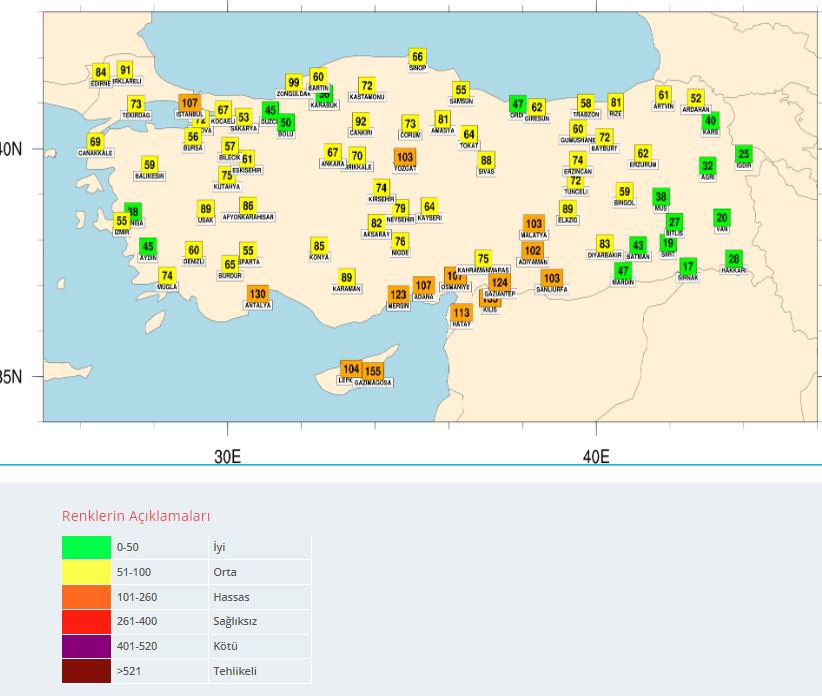Select the green Igdir marker showing 25
Image resolution: width=822 pixels, height=696 pixels.
coord(742,154)
